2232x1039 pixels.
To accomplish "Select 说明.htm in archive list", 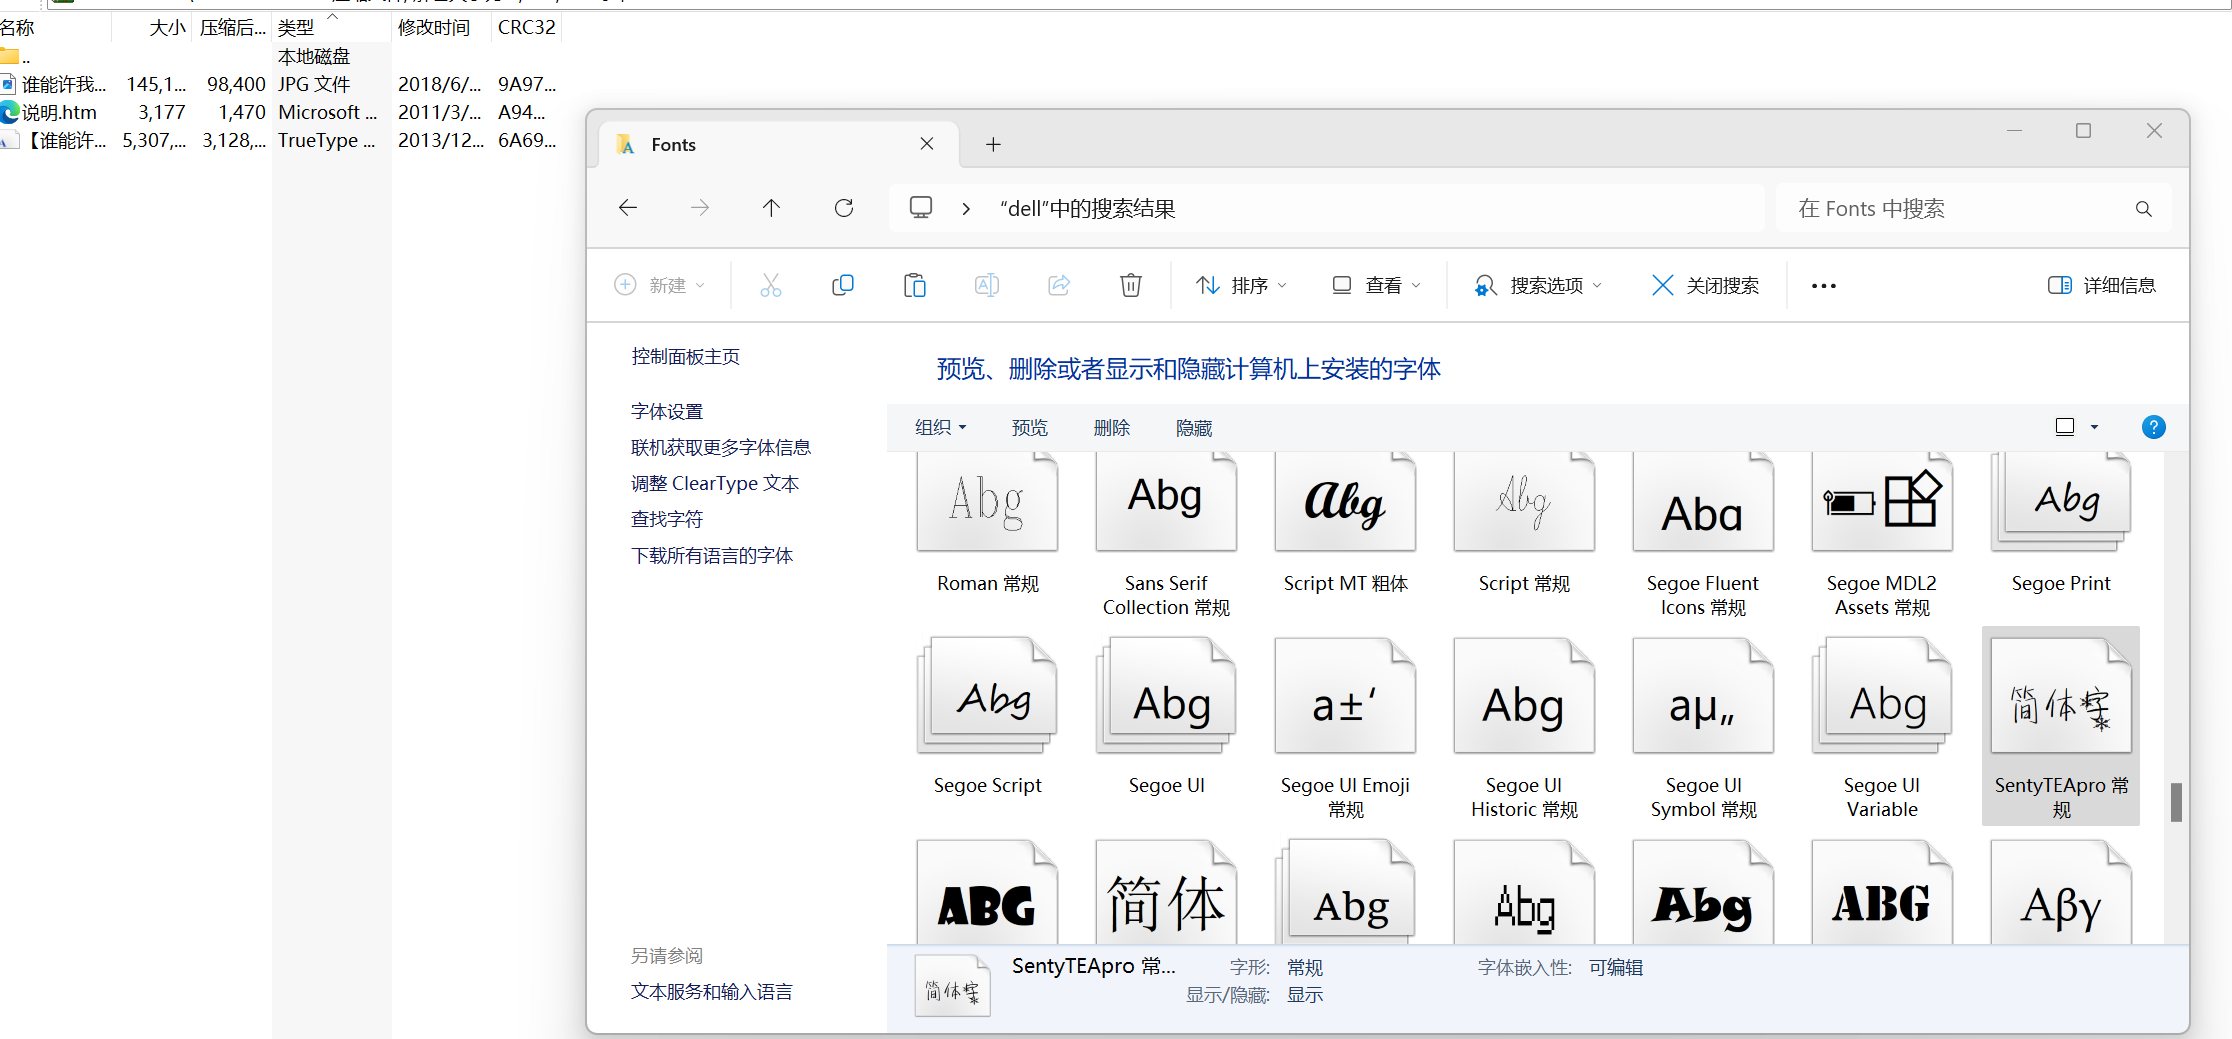I will (279, 113).
